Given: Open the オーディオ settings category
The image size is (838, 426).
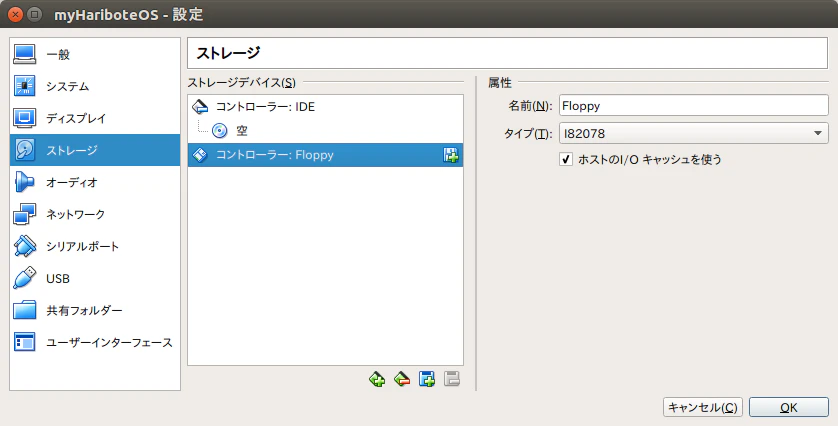Looking at the screenshot, I should click(x=95, y=182).
